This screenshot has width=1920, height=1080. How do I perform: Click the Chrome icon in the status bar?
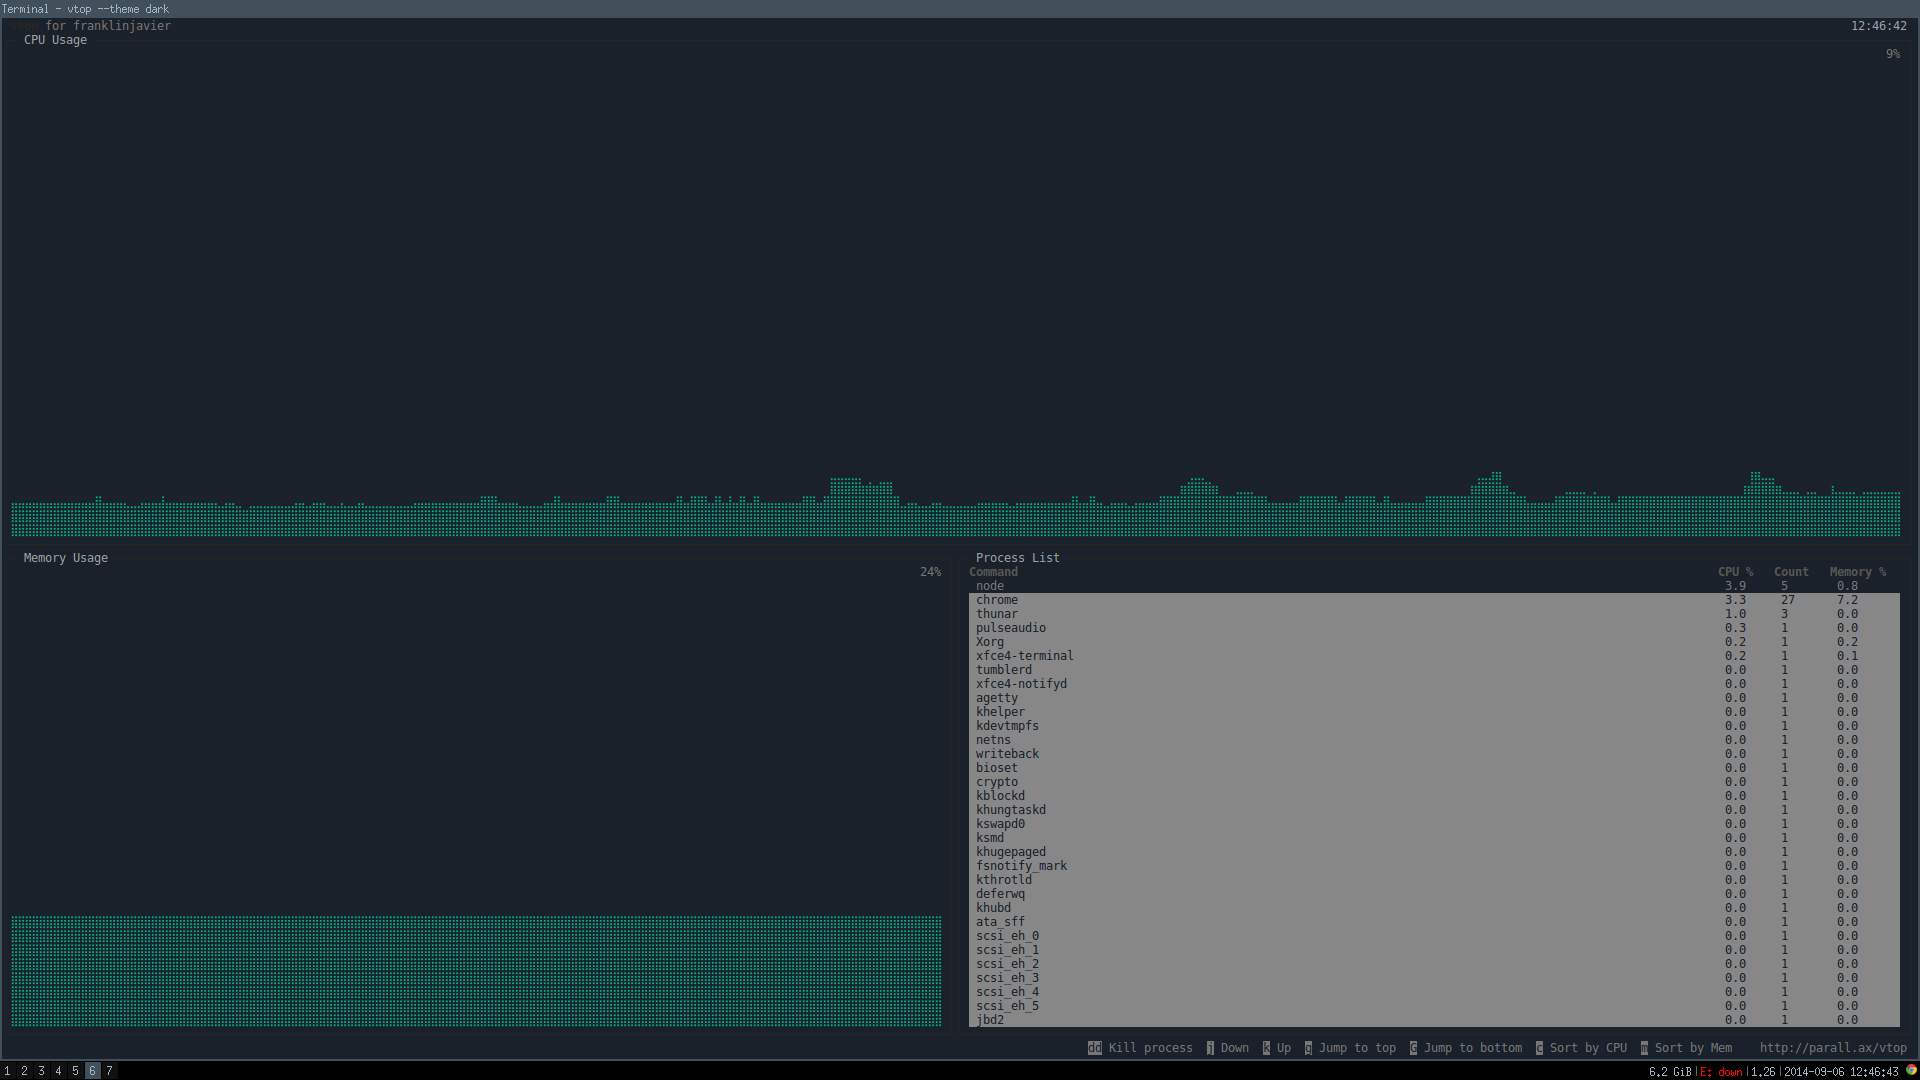tap(1911, 1070)
